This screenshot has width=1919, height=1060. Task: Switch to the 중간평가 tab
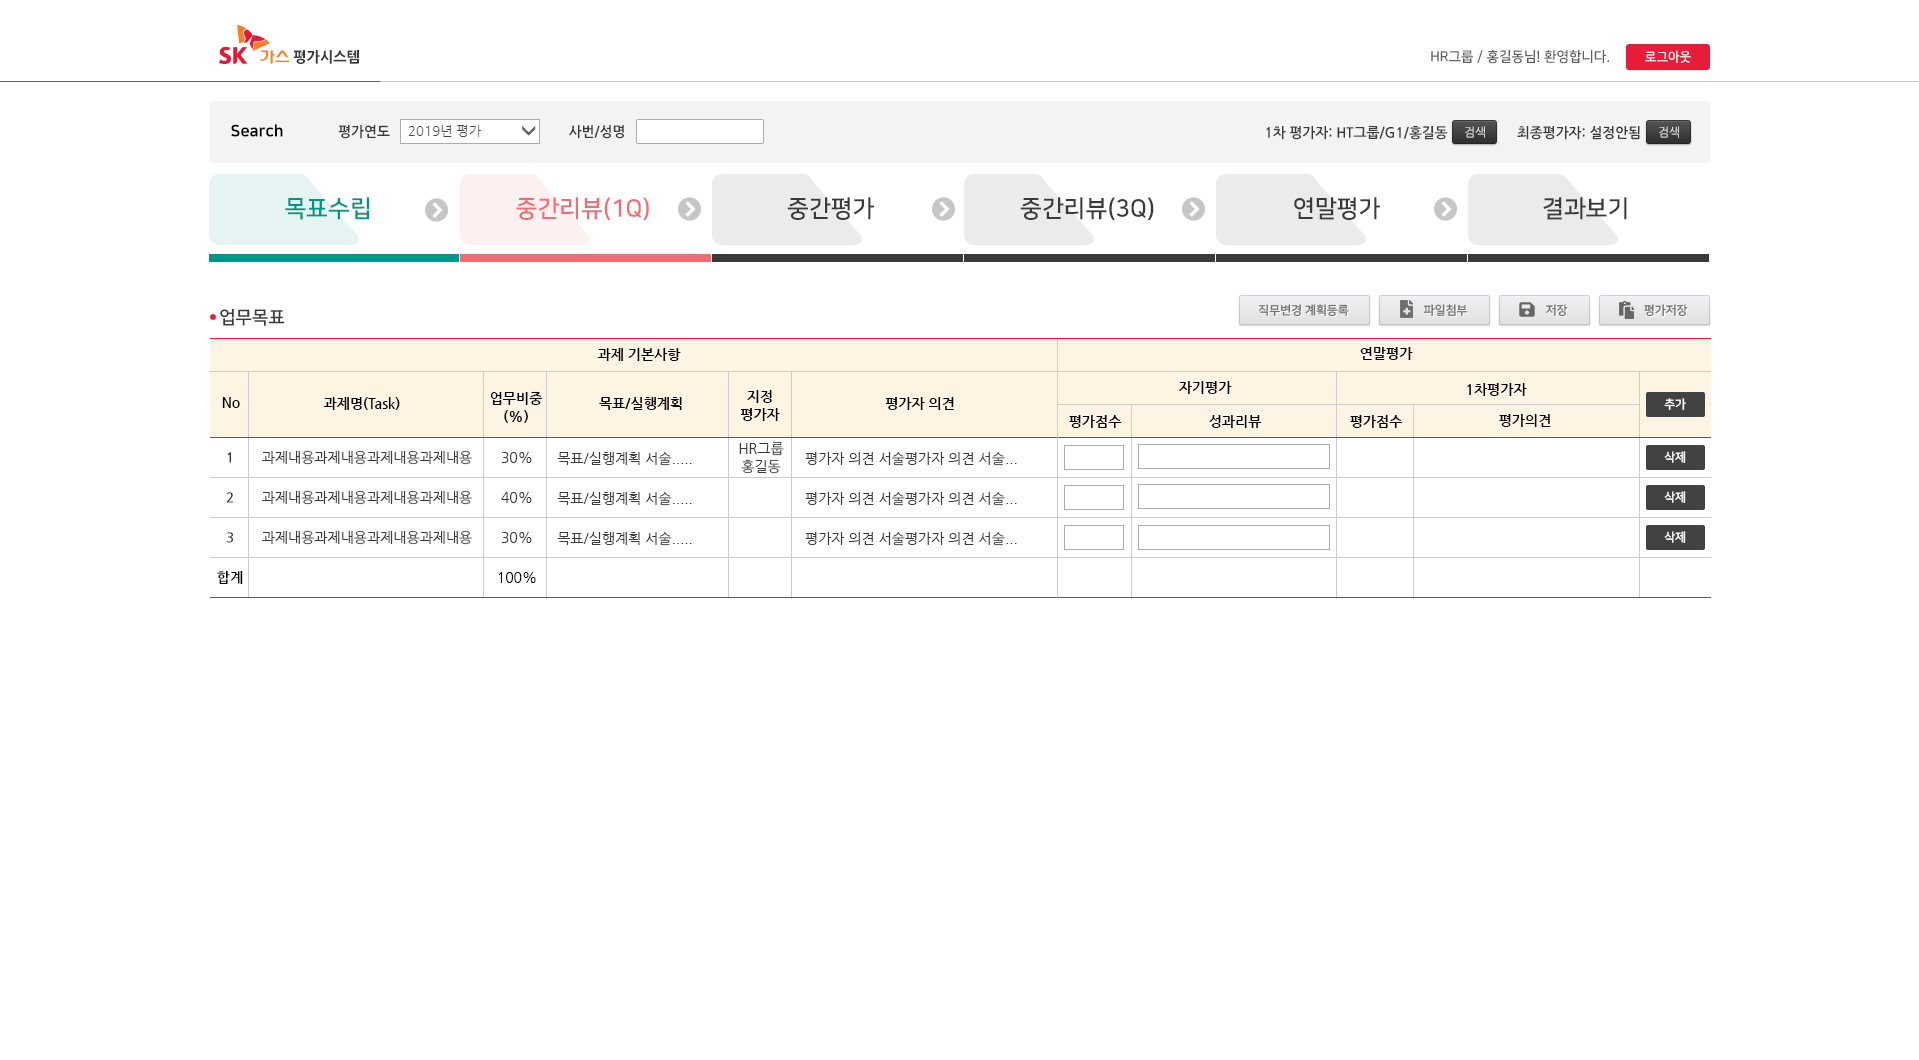(830, 209)
